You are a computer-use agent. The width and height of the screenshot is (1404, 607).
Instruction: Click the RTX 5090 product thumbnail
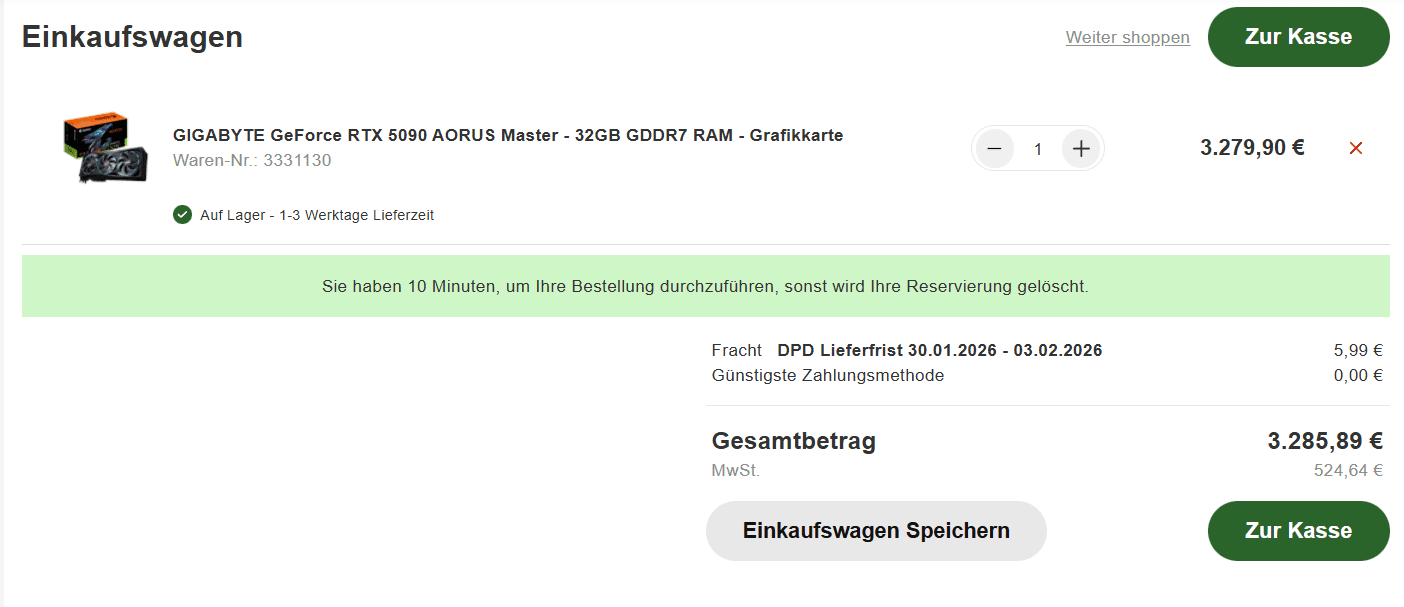click(106, 147)
